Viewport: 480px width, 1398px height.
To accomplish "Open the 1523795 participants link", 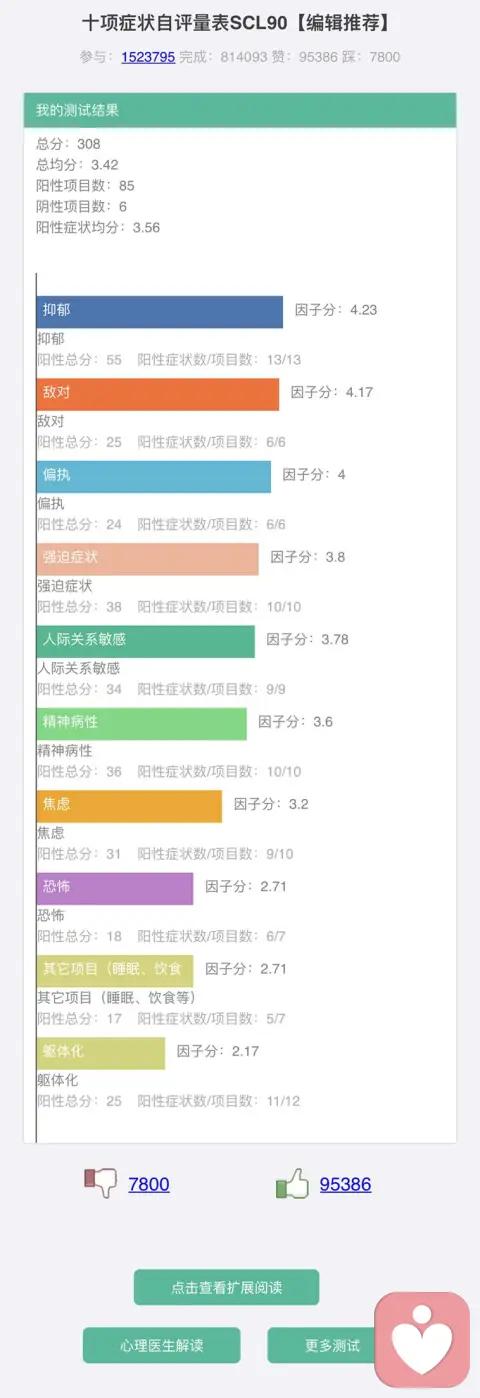I will [x=148, y=57].
